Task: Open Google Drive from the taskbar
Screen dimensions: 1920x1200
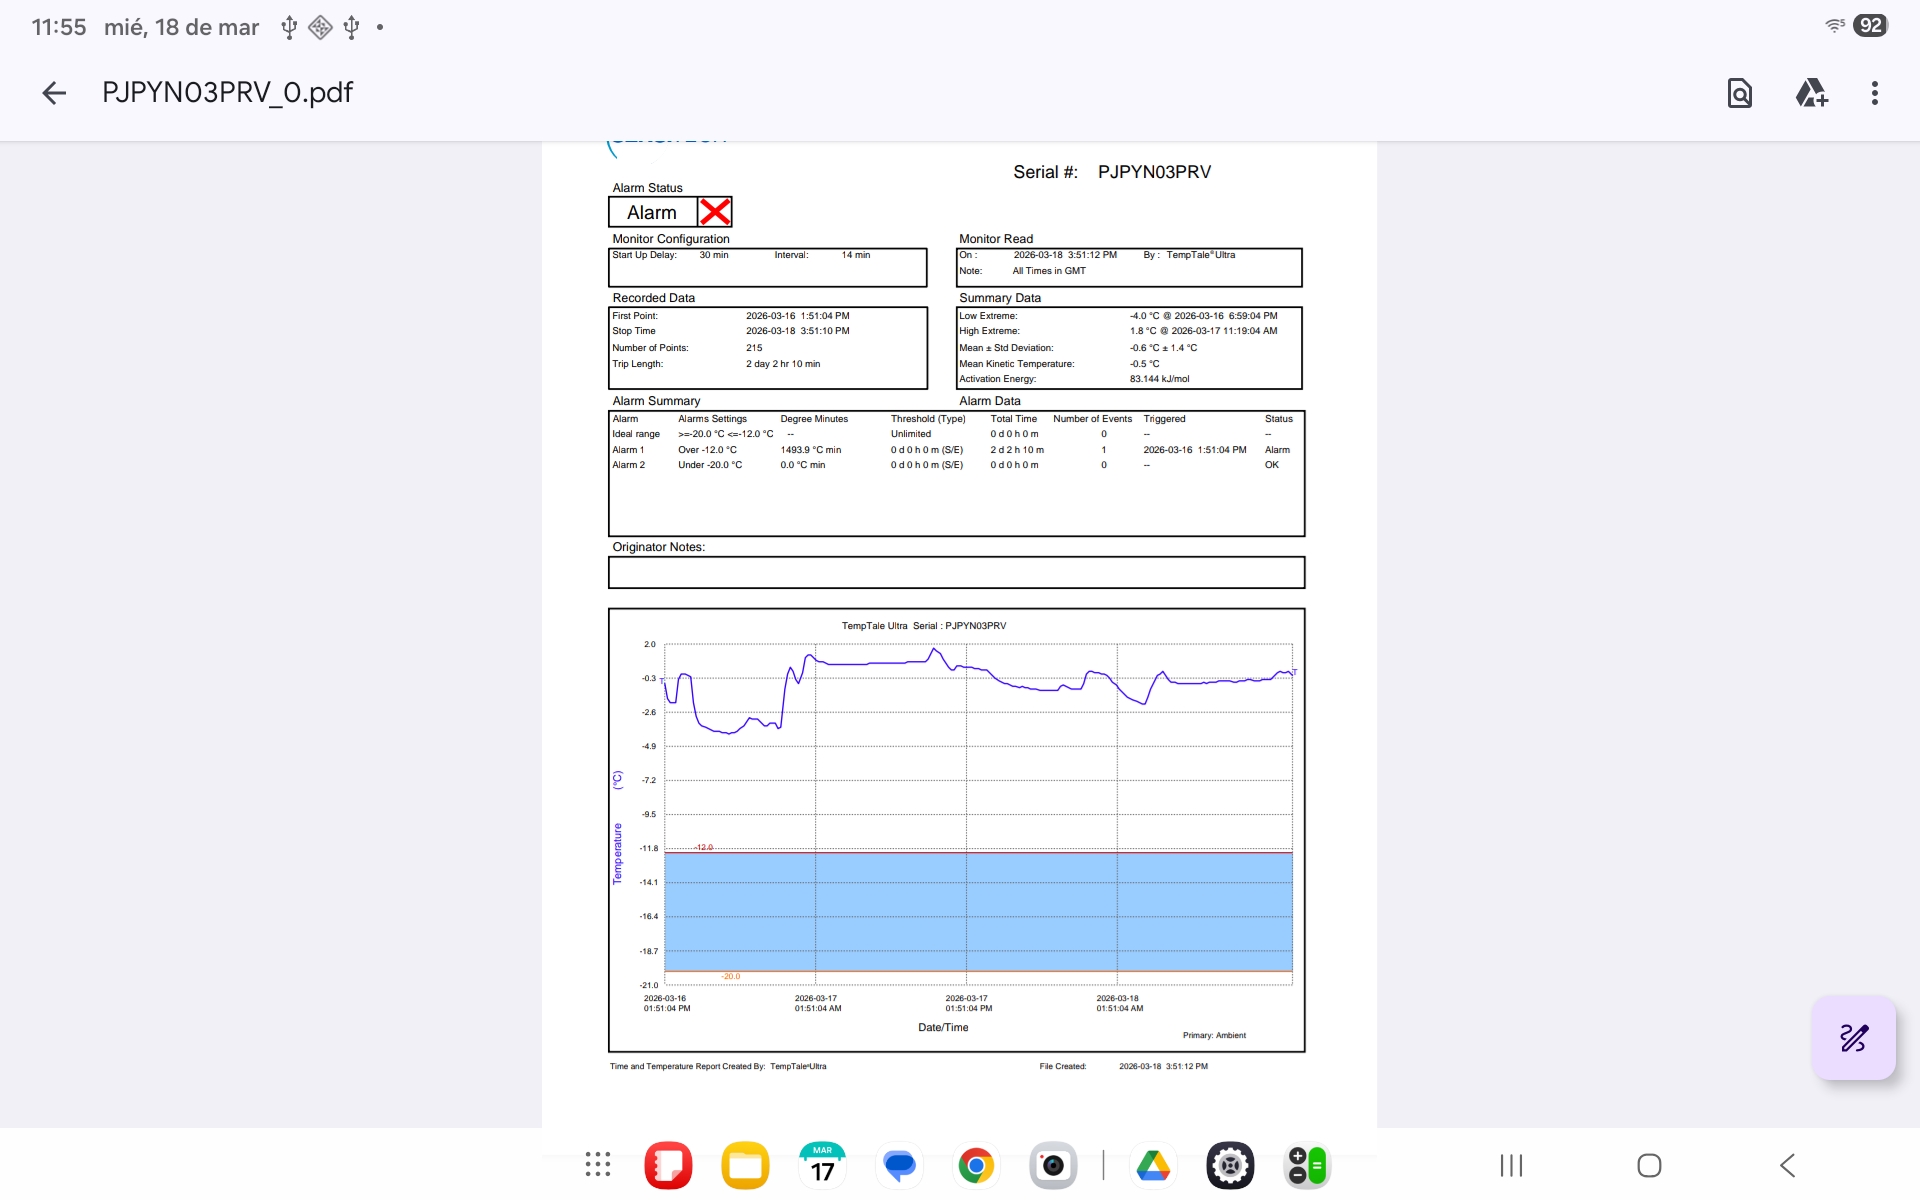Action: pyautogui.click(x=1153, y=1165)
